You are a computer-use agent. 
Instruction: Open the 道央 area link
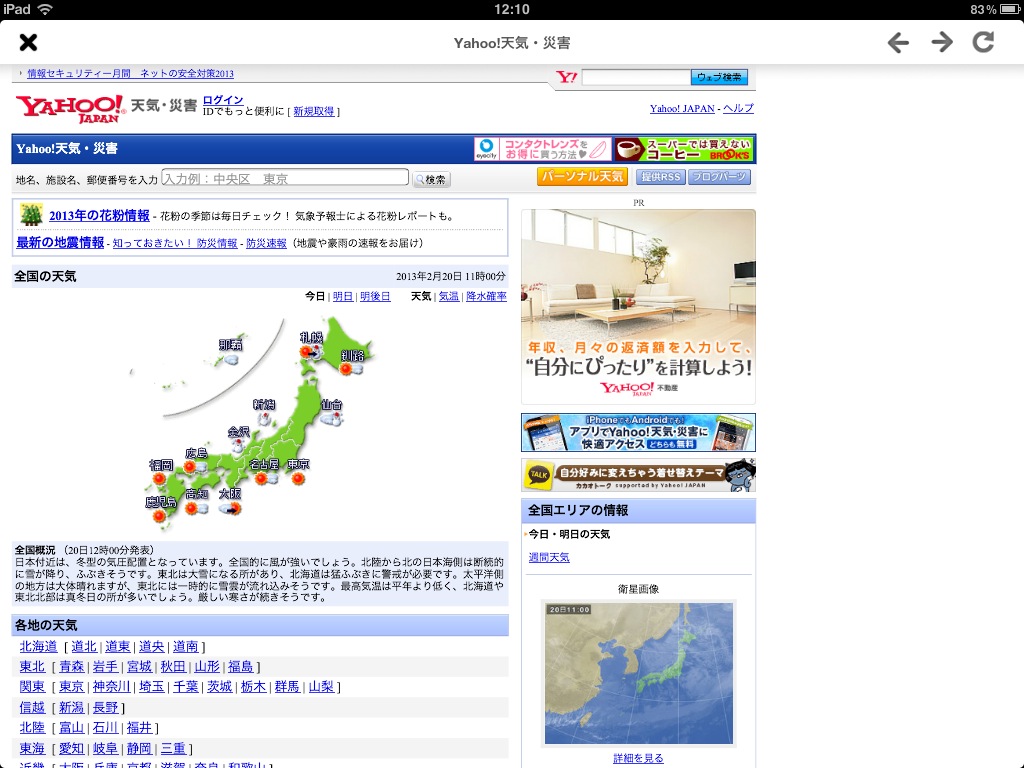coord(152,647)
